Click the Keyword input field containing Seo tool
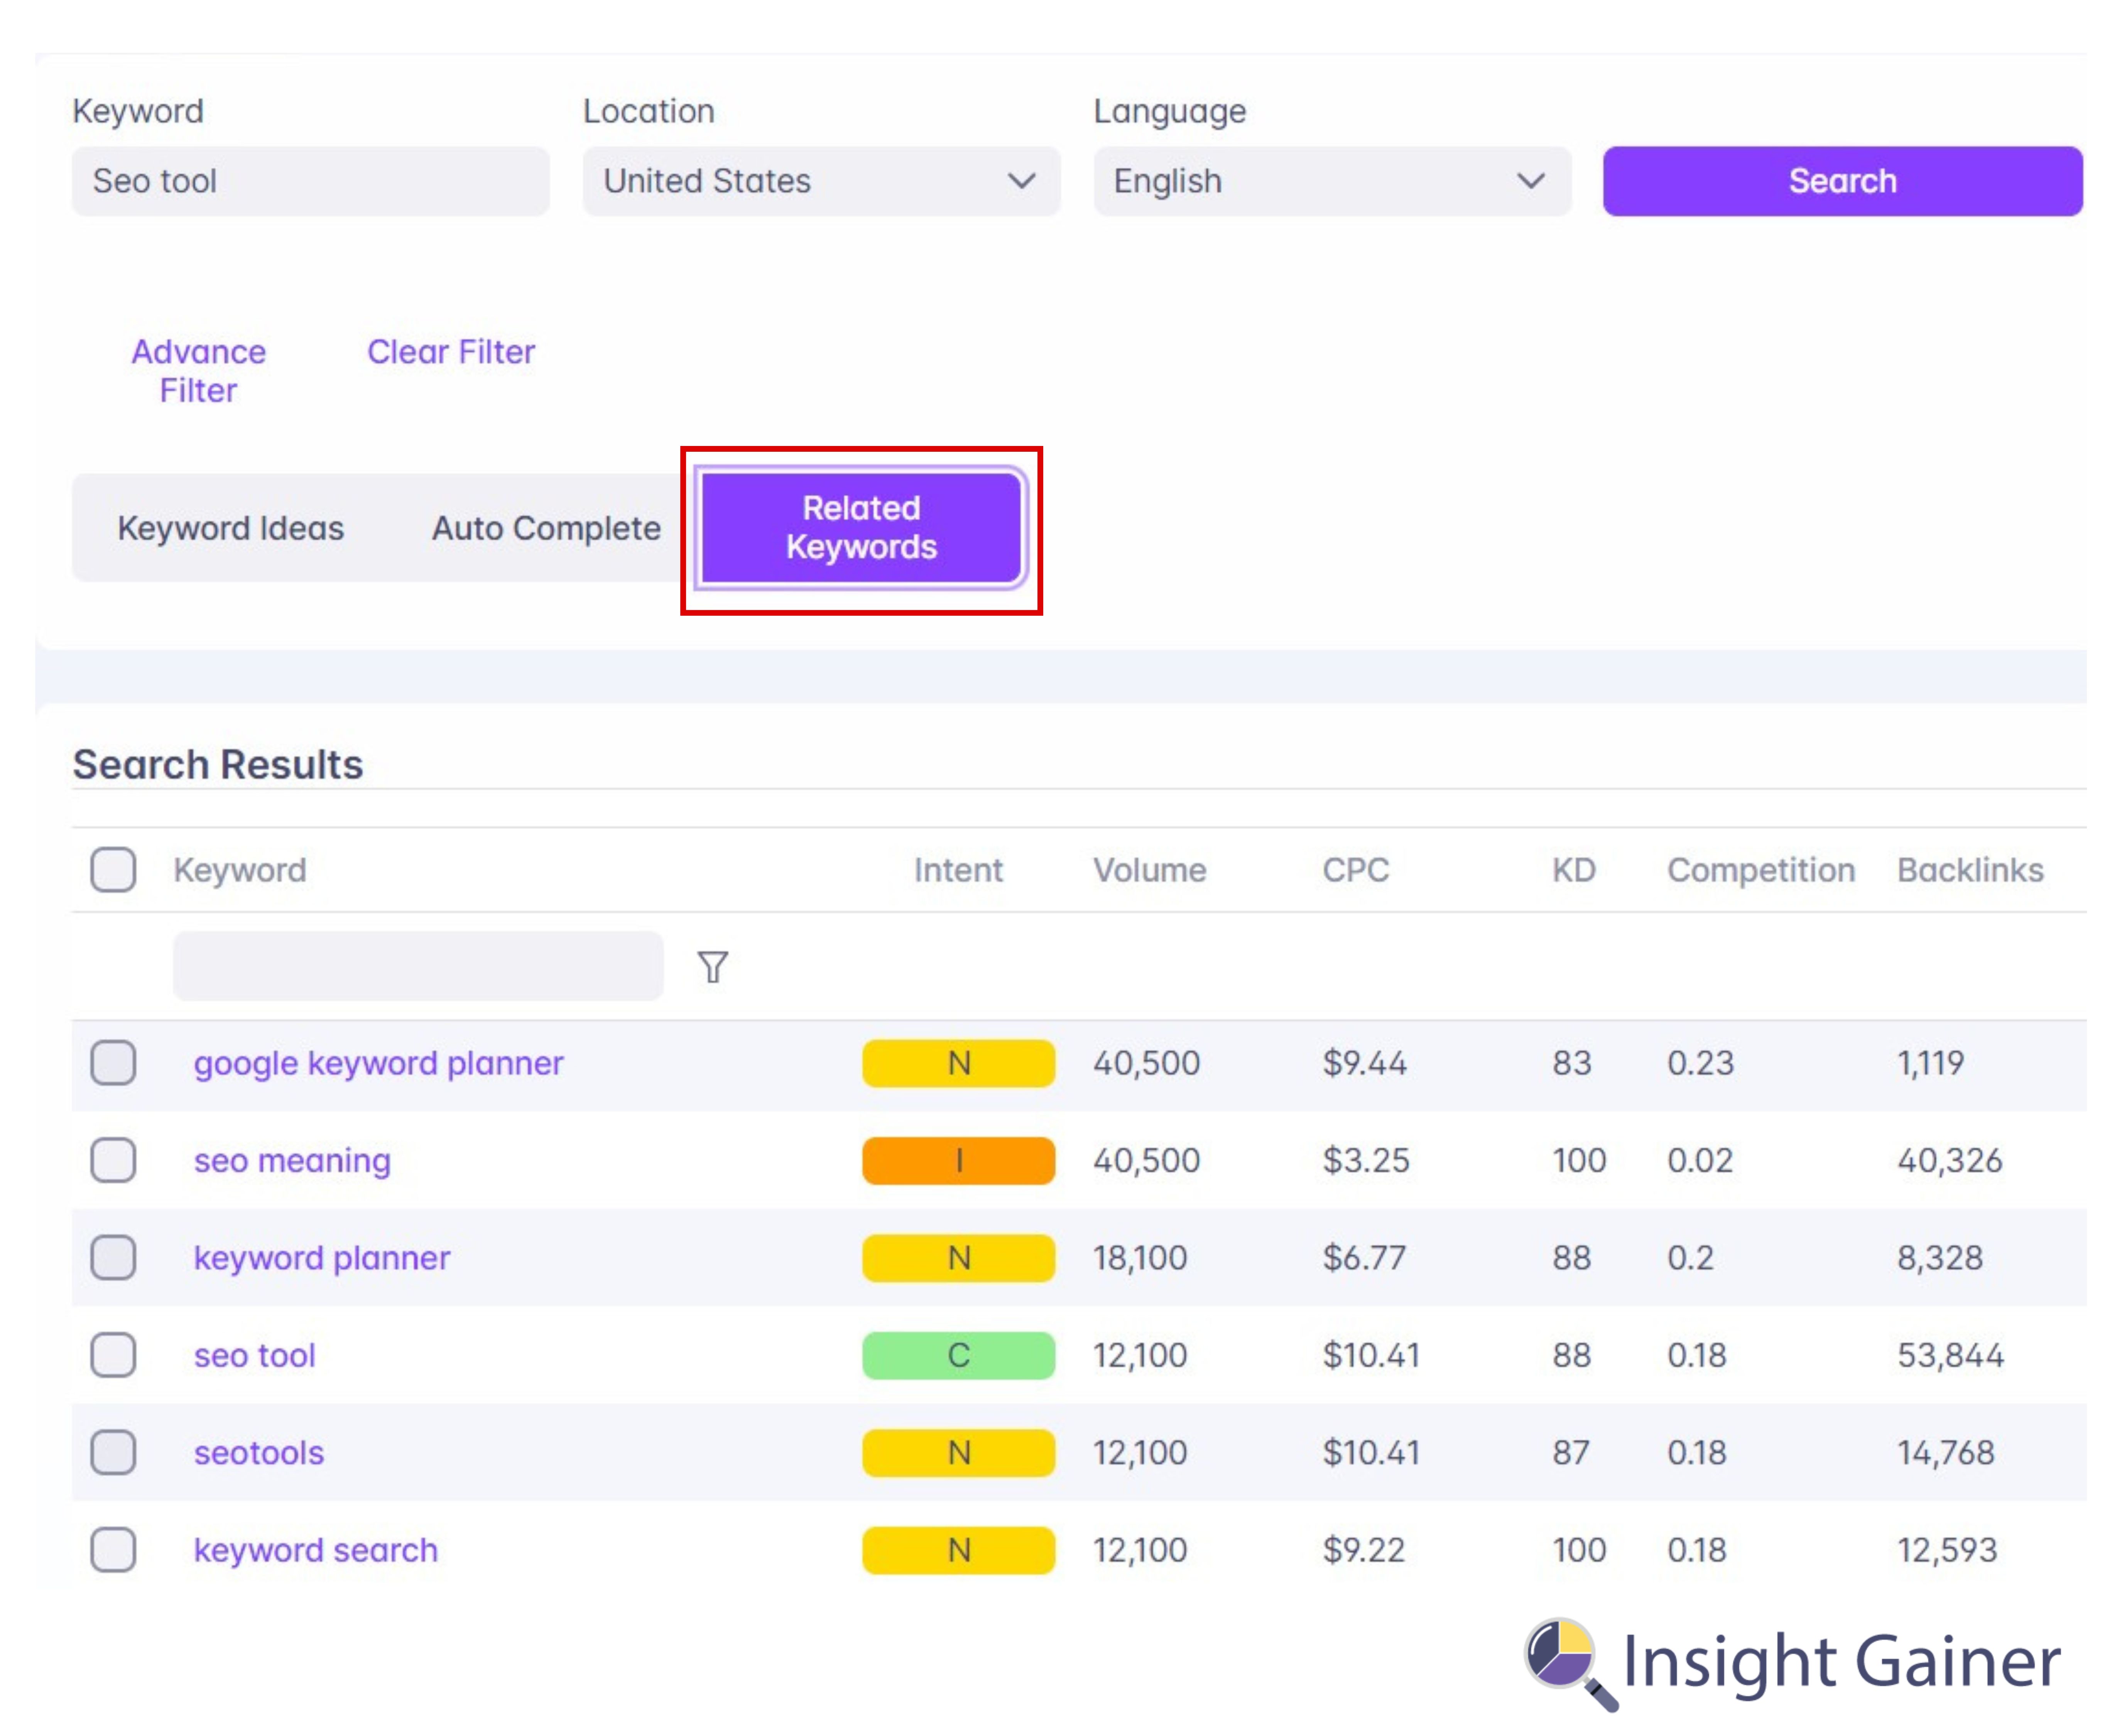 311,181
